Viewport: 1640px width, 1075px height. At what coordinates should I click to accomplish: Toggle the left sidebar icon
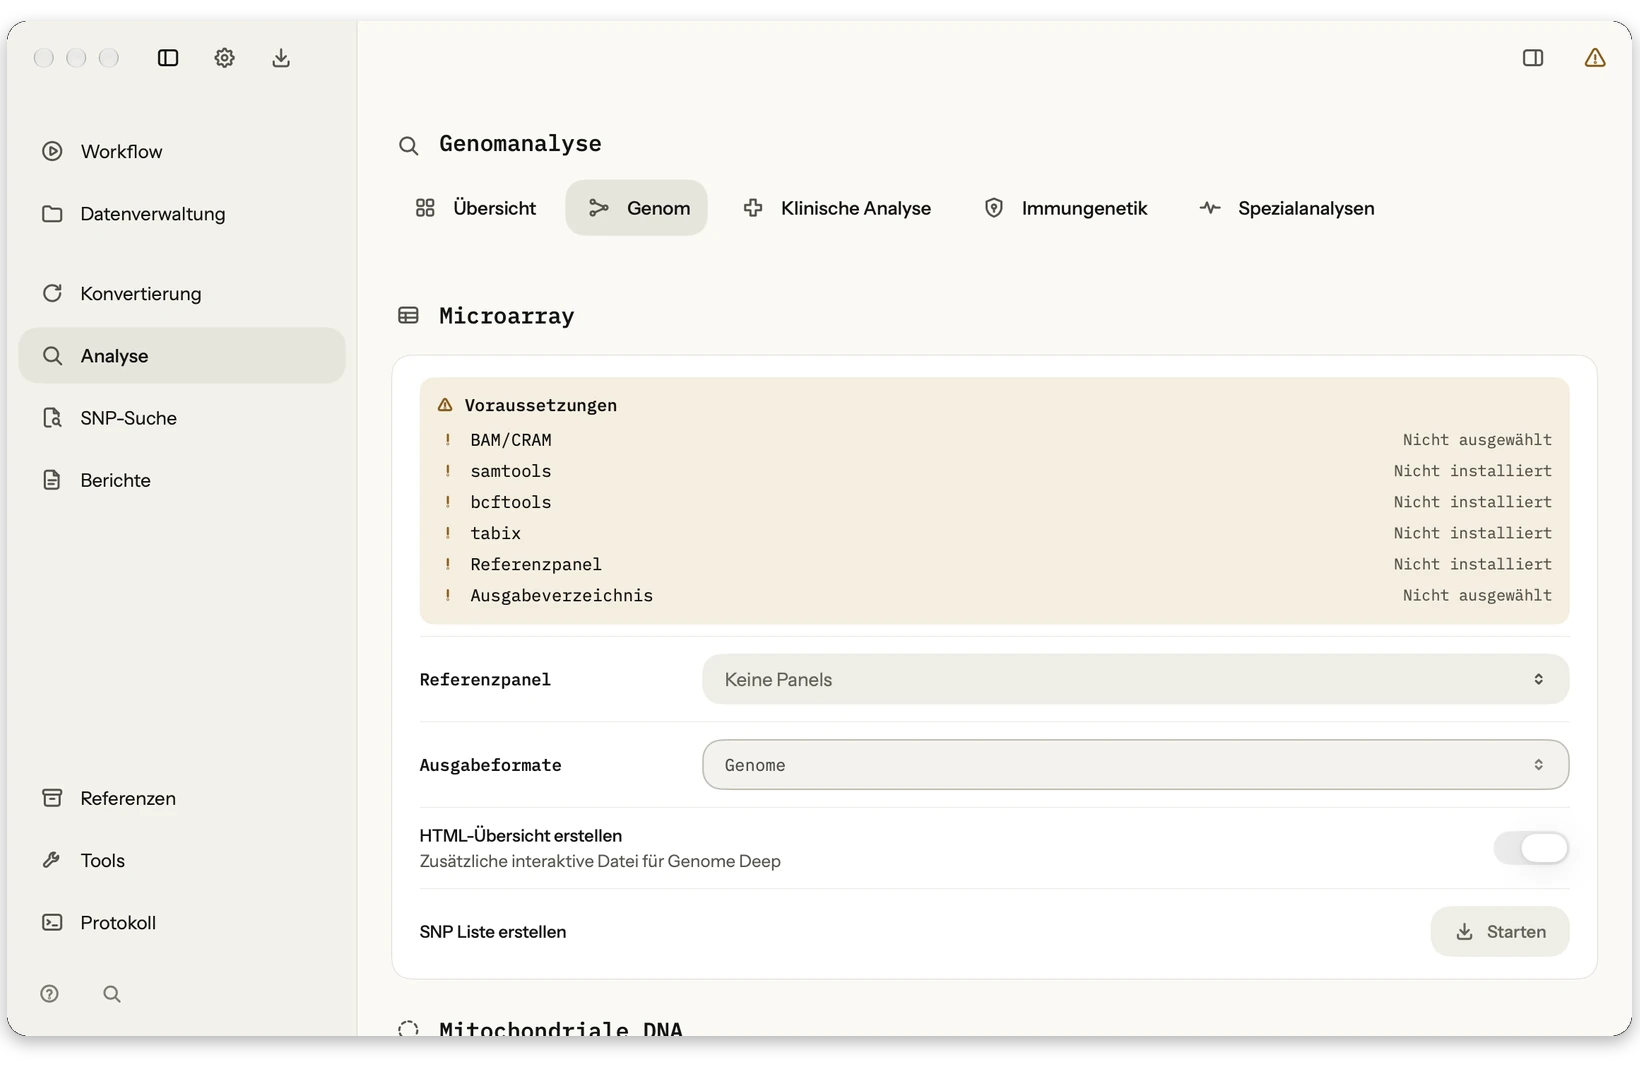(x=168, y=58)
